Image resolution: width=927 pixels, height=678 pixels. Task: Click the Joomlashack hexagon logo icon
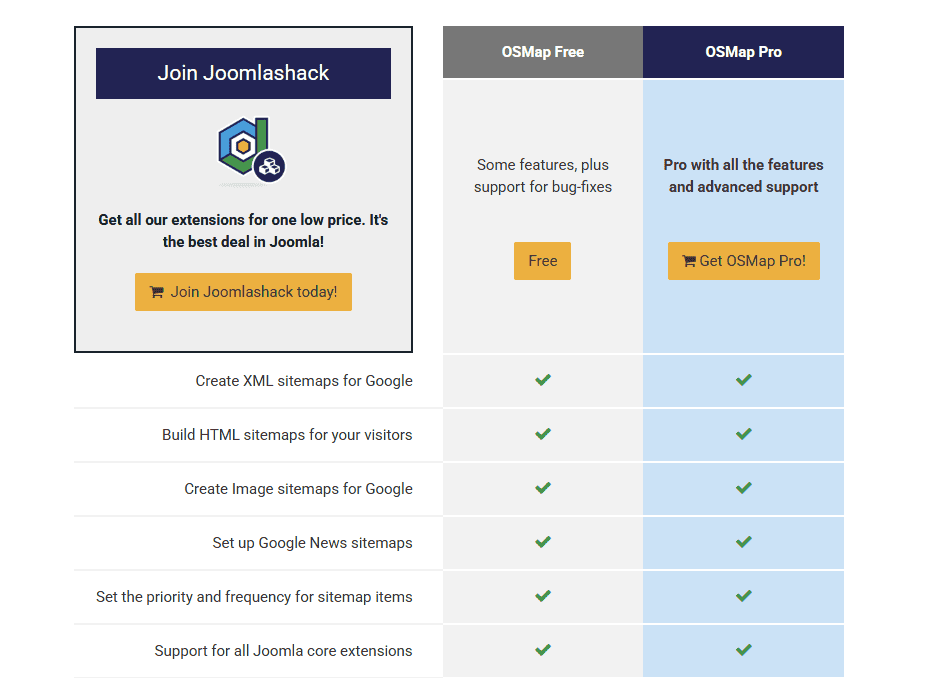click(x=242, y=146)
